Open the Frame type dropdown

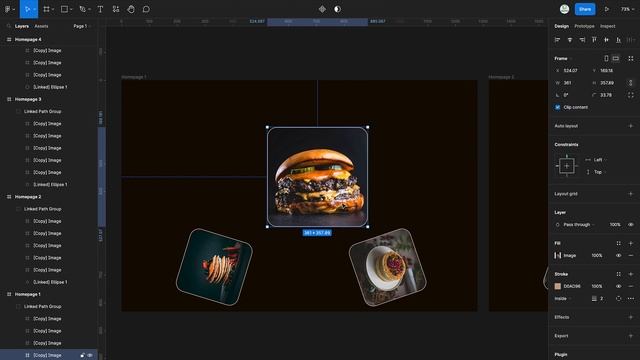(x=563, y=58)
